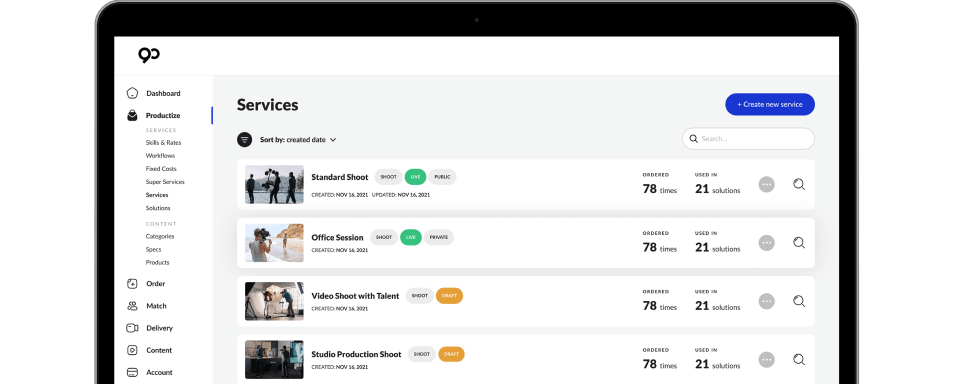Click 21 solutions on Office Session row
The height and width of the screenshot is (384, 956).
coord(718,248)
